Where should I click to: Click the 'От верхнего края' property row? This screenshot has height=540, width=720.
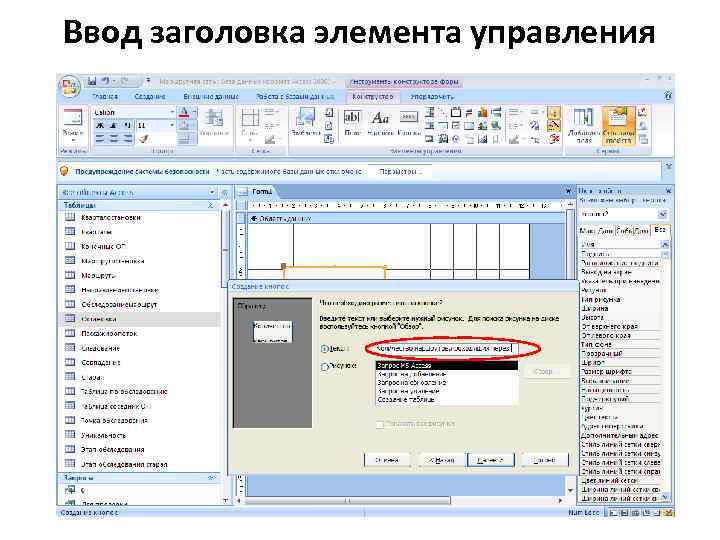(x=620, y=326)
